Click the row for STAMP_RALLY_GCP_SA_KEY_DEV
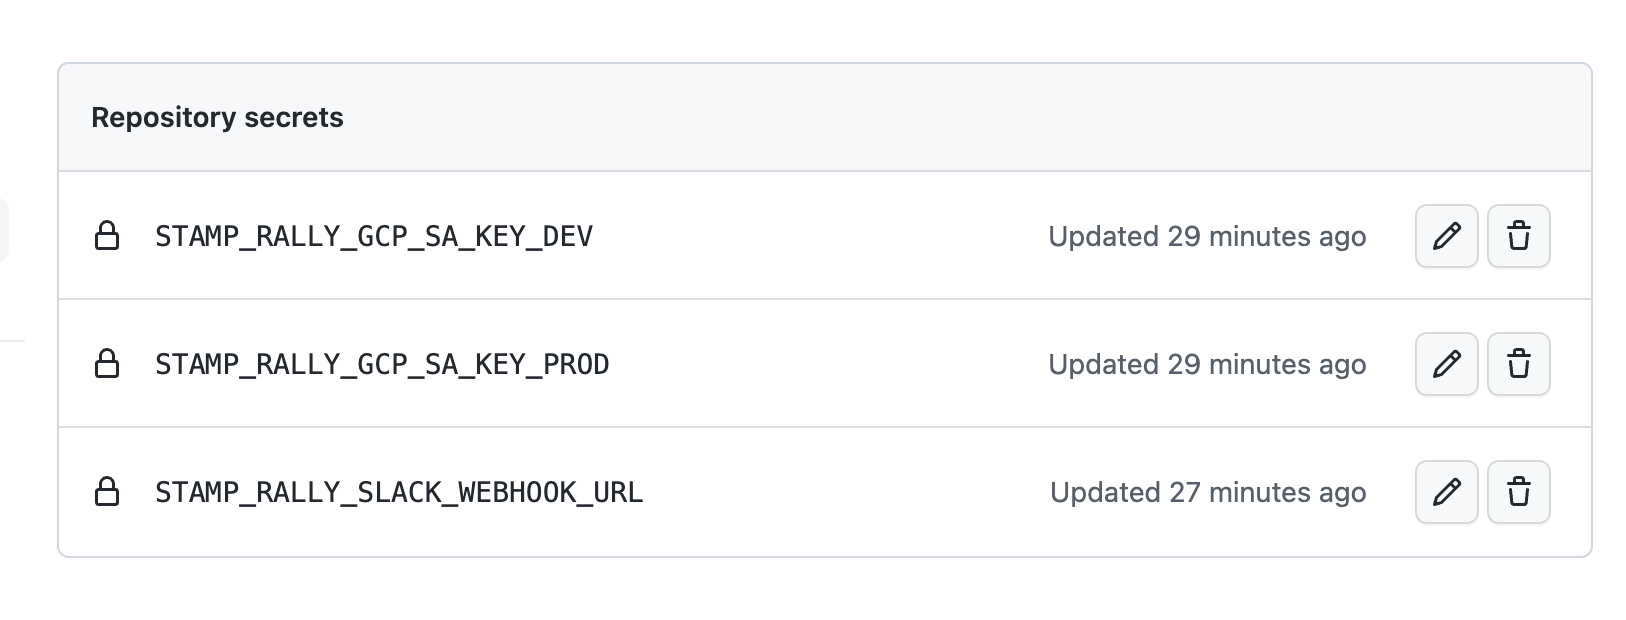Image resolution: width=1626 pixels, height=620 pixels. coord(800,236)
